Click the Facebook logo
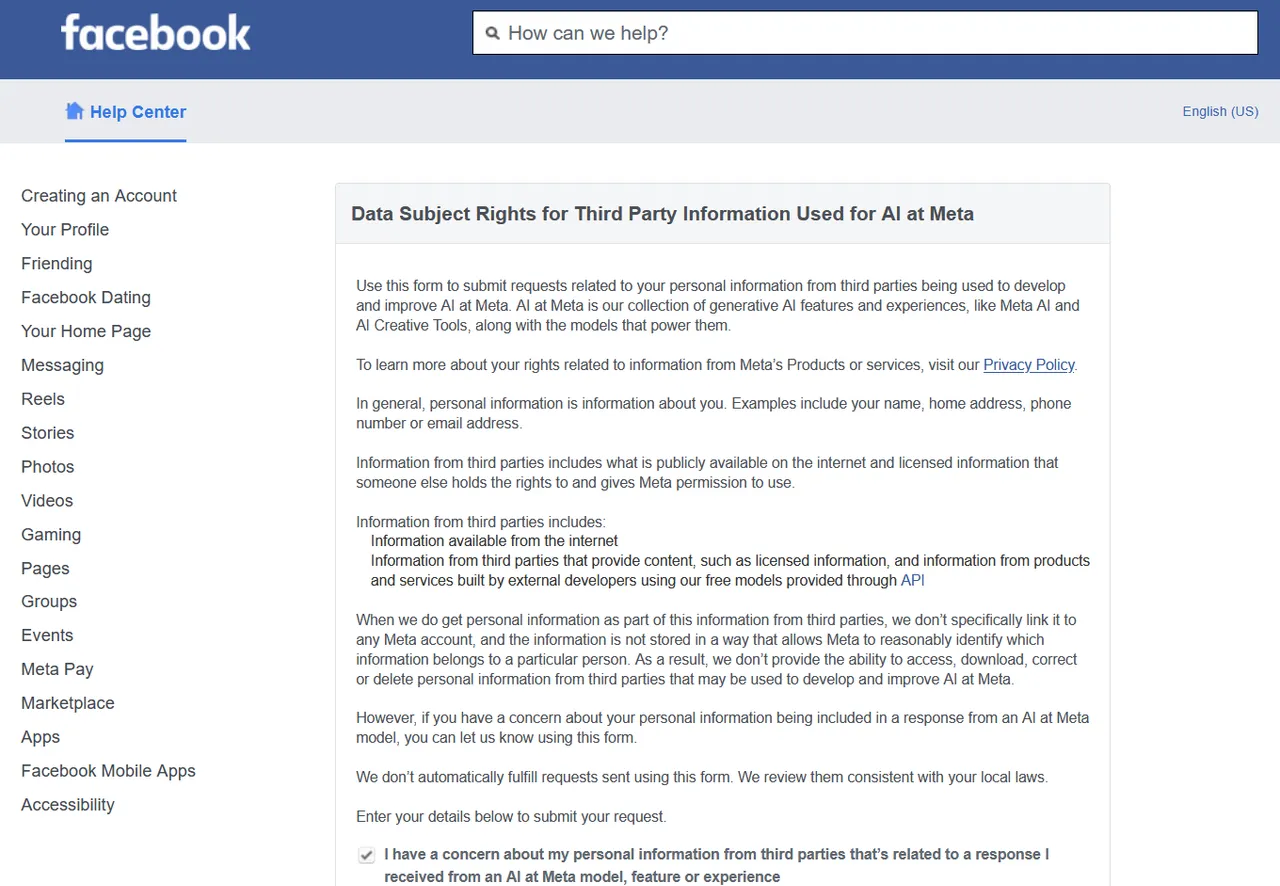Image resolution: width=1280 pixels, height=886 pixels. 156,33
